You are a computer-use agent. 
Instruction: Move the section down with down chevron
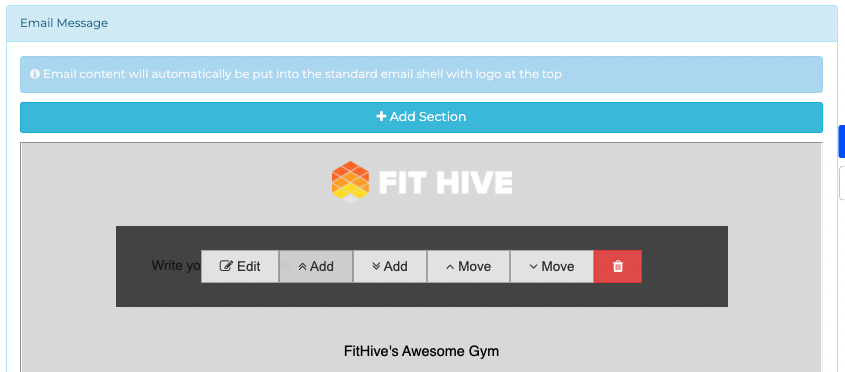(552, 266)
